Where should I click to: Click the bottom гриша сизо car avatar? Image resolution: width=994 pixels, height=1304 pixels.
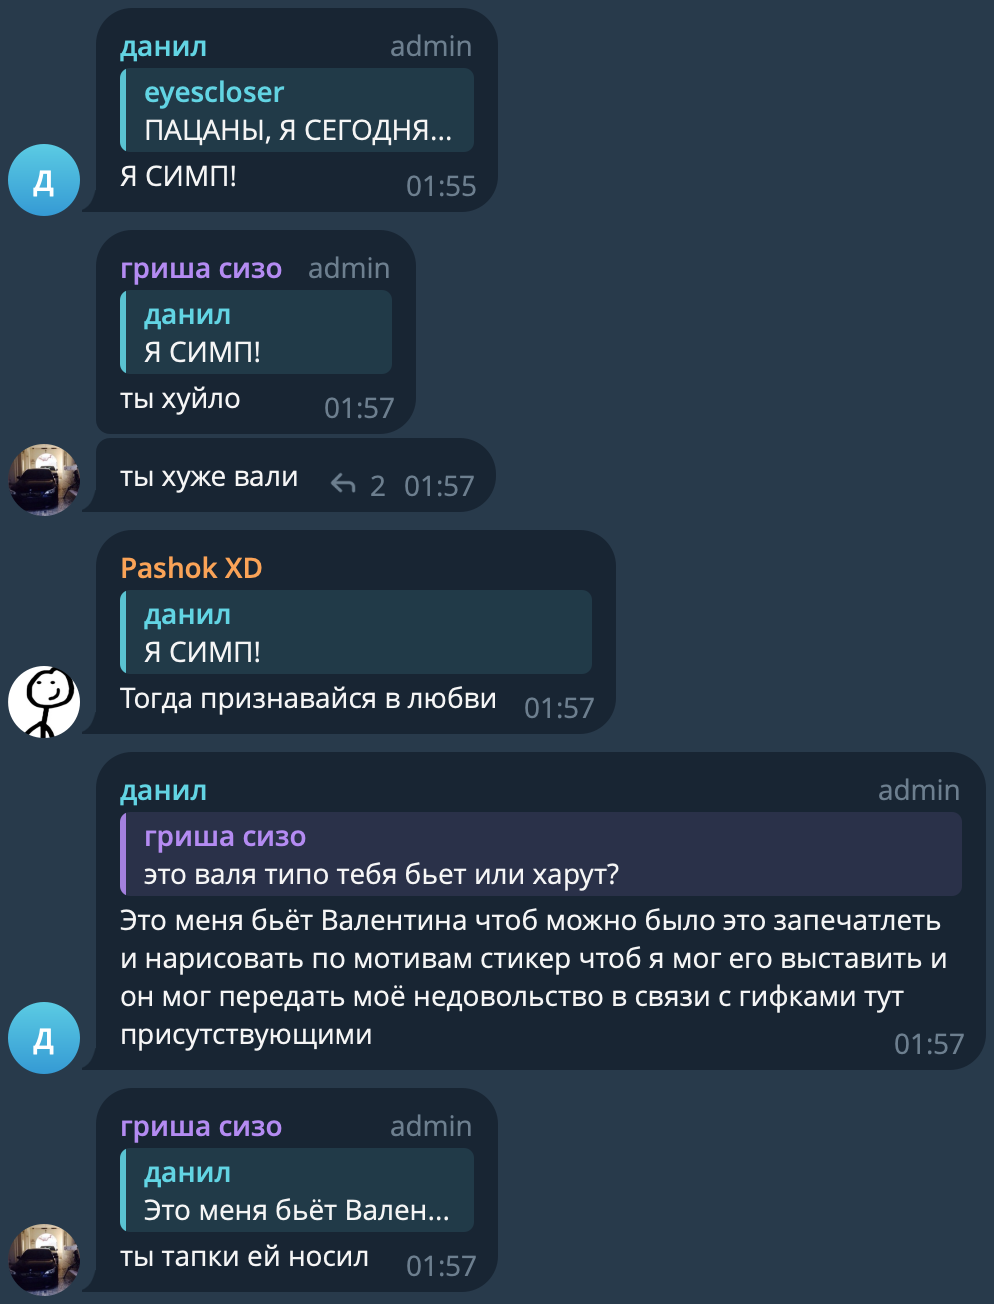click(x=44, y=1260)
